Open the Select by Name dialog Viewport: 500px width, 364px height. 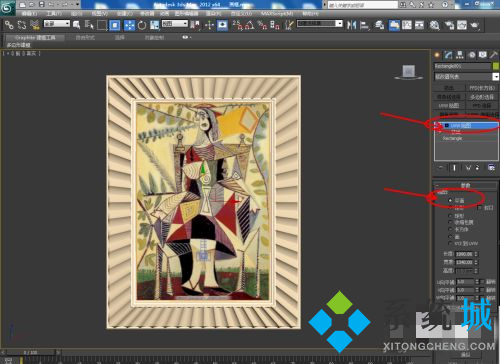(89, 25)
